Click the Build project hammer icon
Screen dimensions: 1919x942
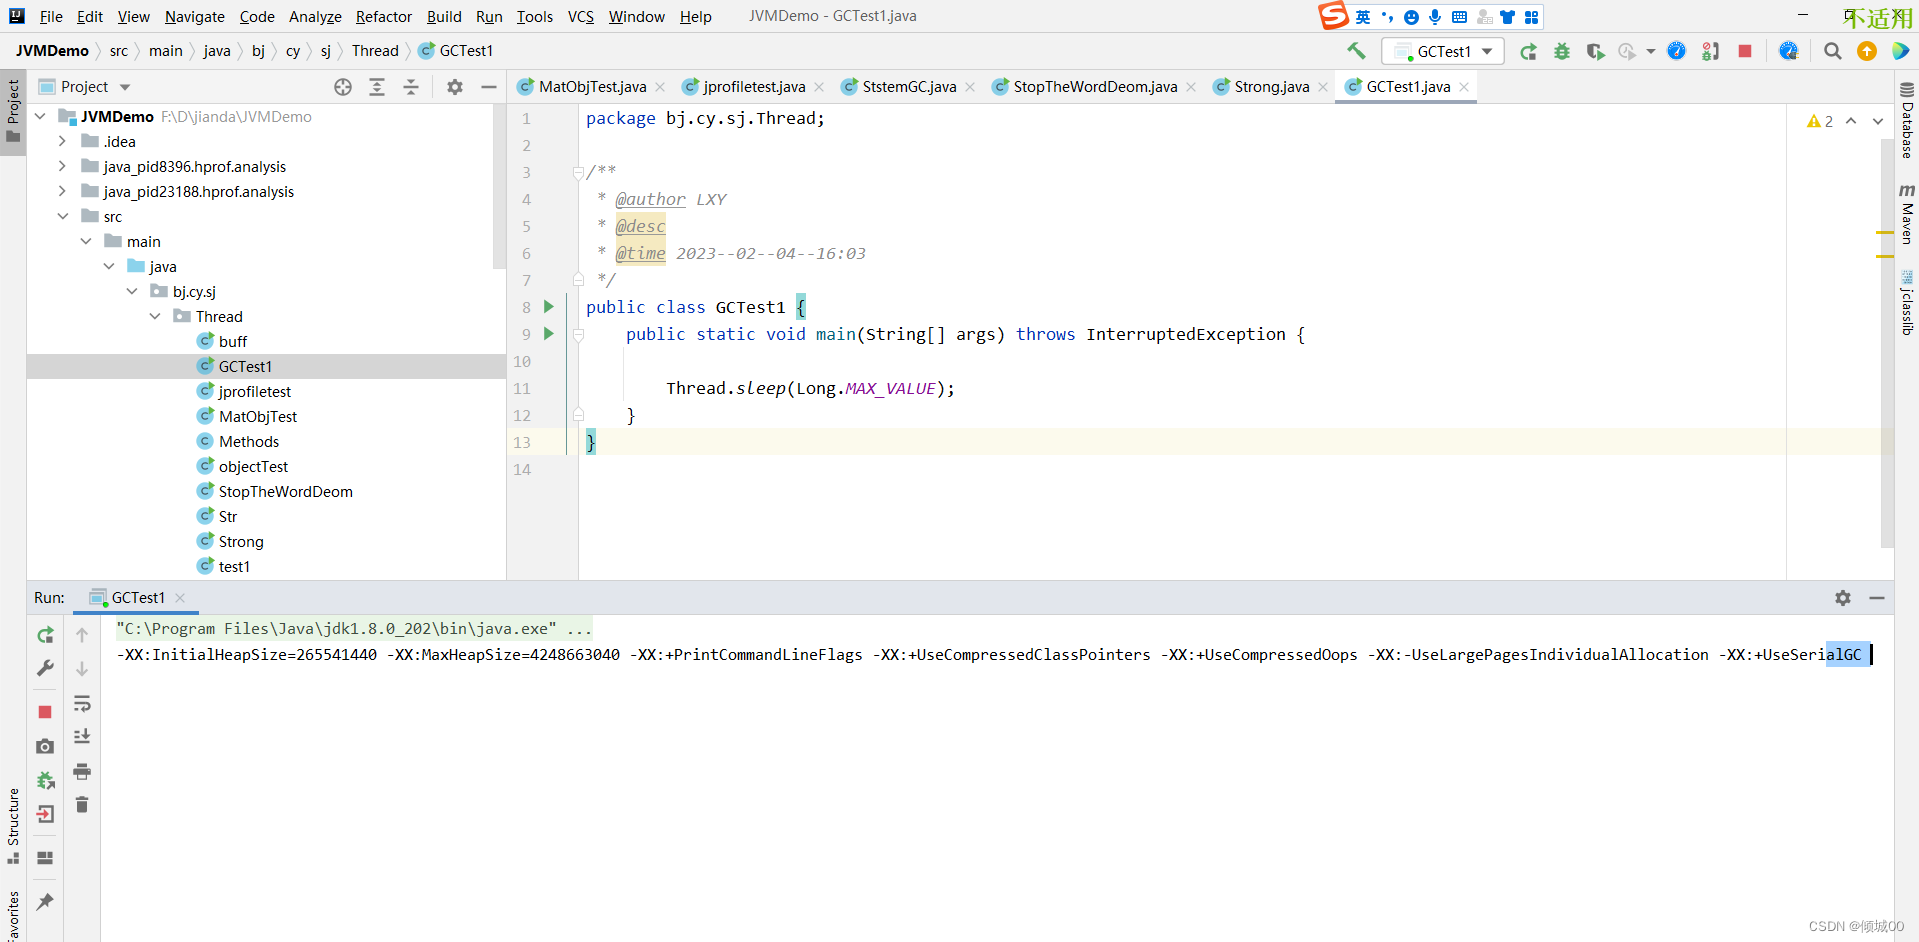pos(1356,51)
